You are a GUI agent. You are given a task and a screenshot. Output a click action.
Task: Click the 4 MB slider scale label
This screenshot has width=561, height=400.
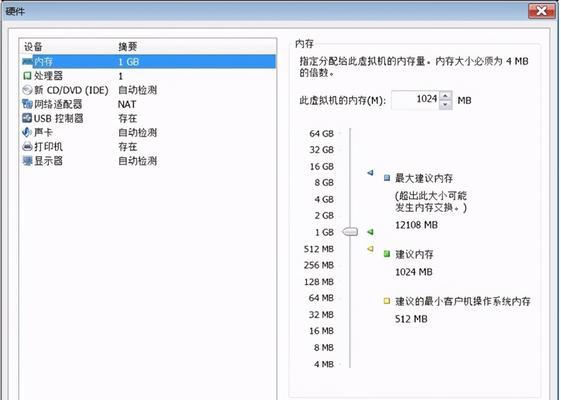coord(323,364)
